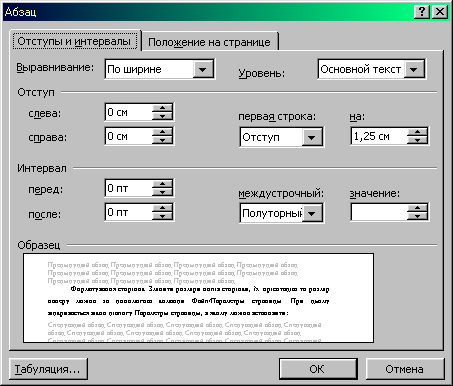Confirm the paragraph settings with ОК

click(318, 369)
